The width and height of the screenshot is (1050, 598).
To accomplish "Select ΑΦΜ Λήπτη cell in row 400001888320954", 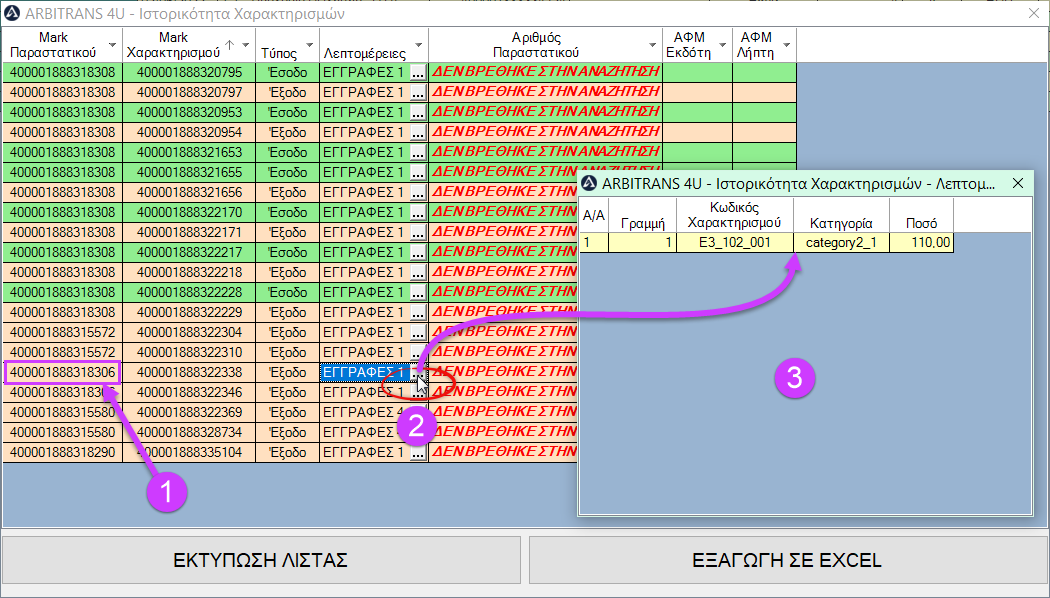I will (764, 132).
